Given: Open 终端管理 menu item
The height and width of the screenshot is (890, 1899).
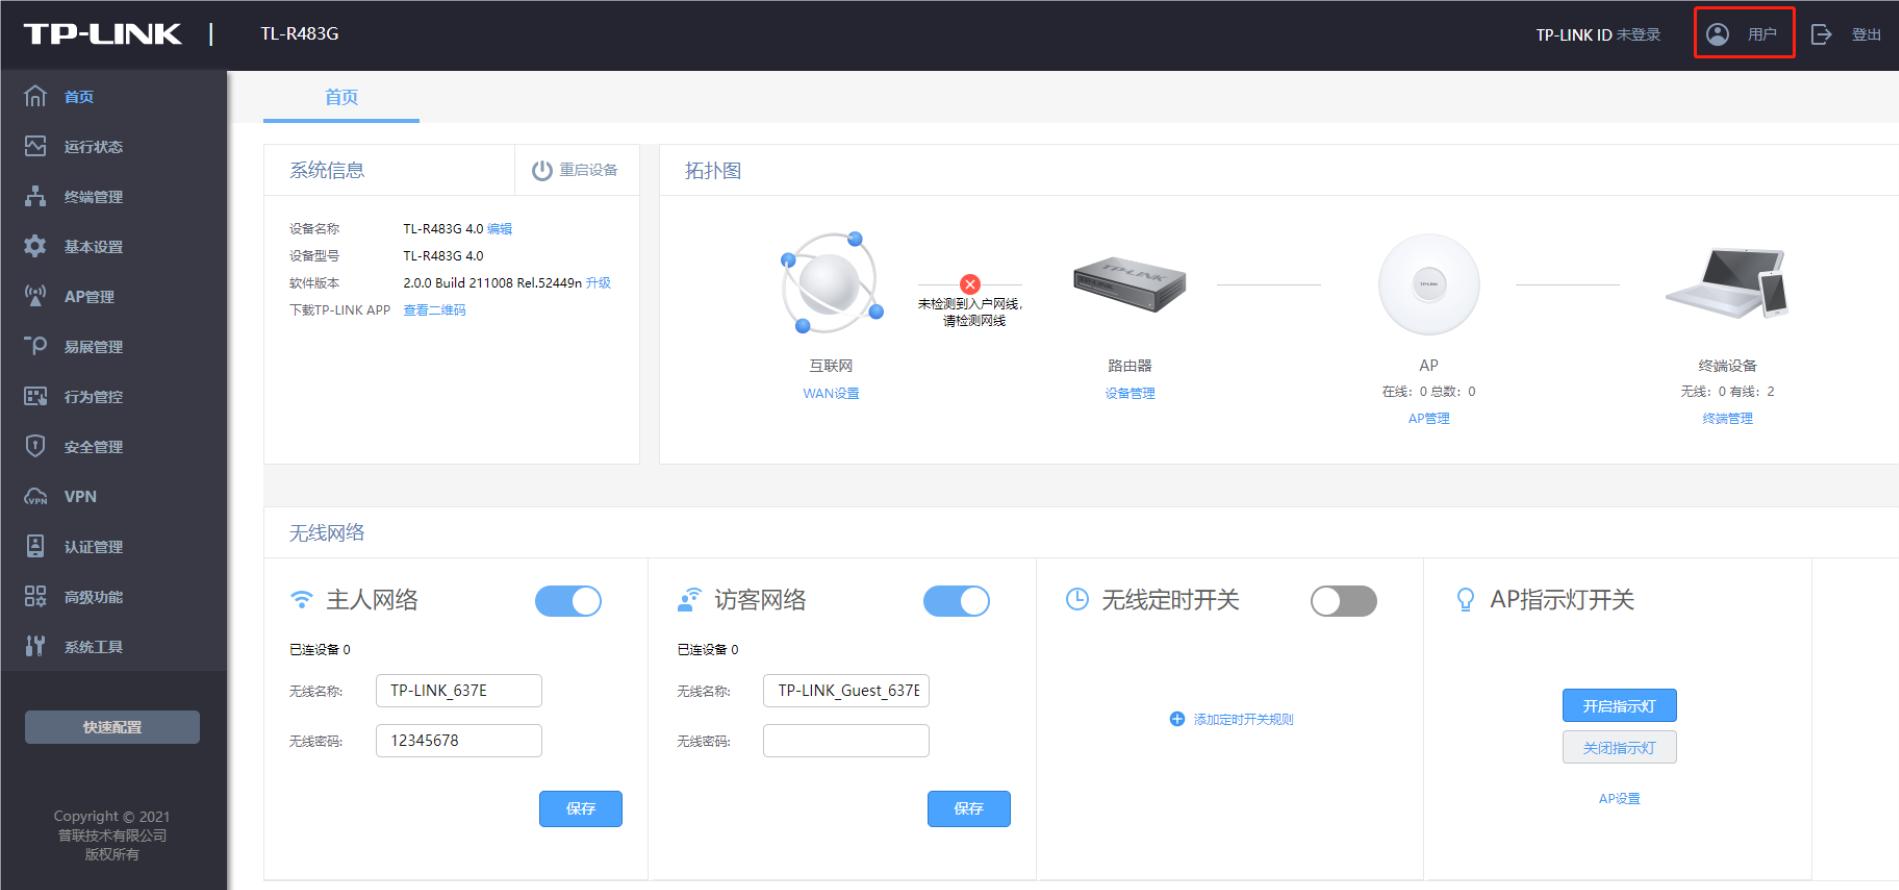Looking at the screenshot, I should point(93,197).
